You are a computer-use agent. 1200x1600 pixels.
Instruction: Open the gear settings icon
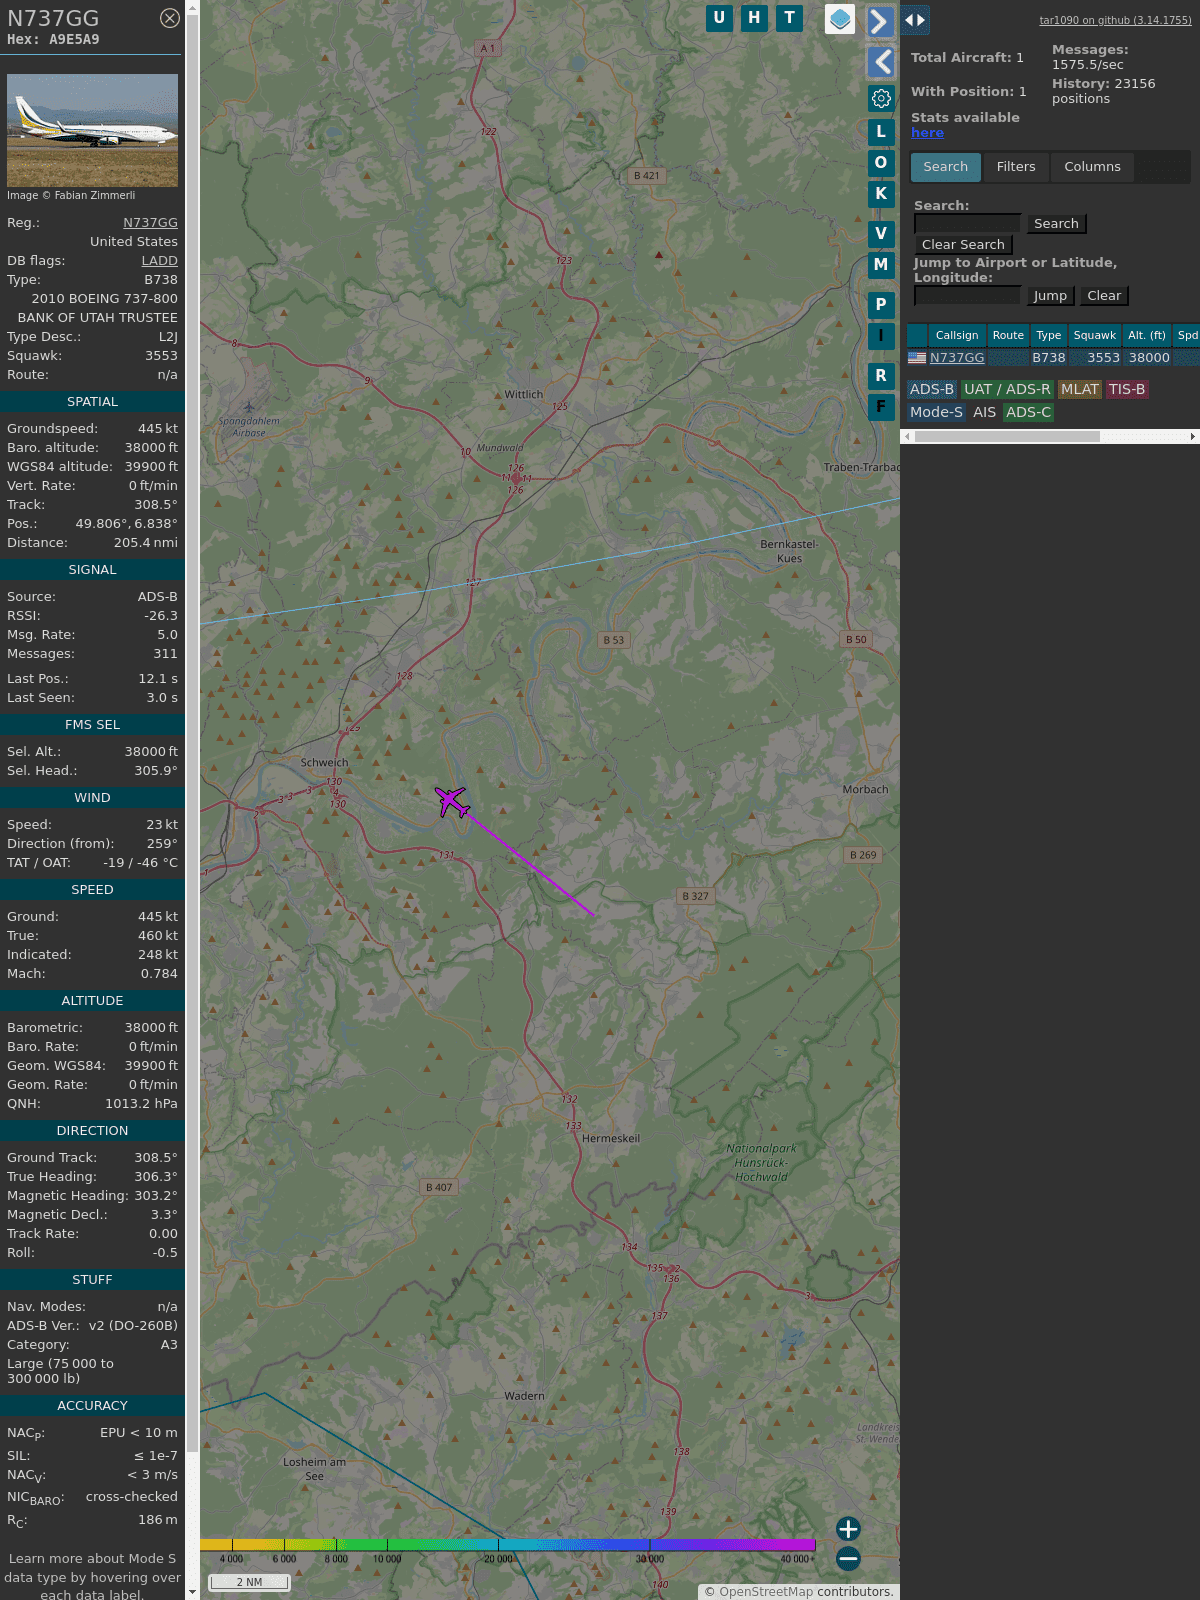pyautogui.click(x=881, y=98)
